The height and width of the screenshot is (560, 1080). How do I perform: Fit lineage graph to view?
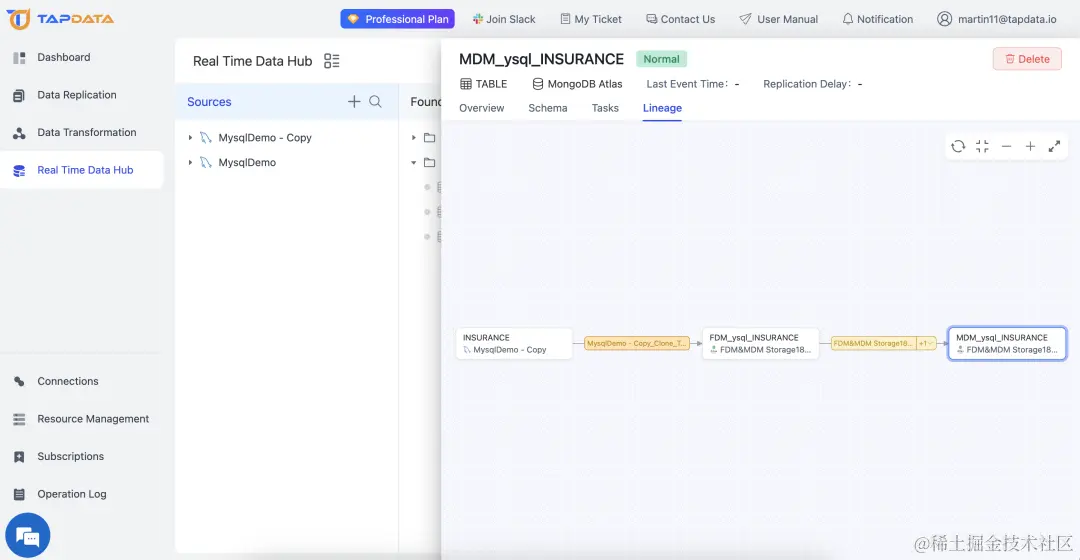[982, 146]
